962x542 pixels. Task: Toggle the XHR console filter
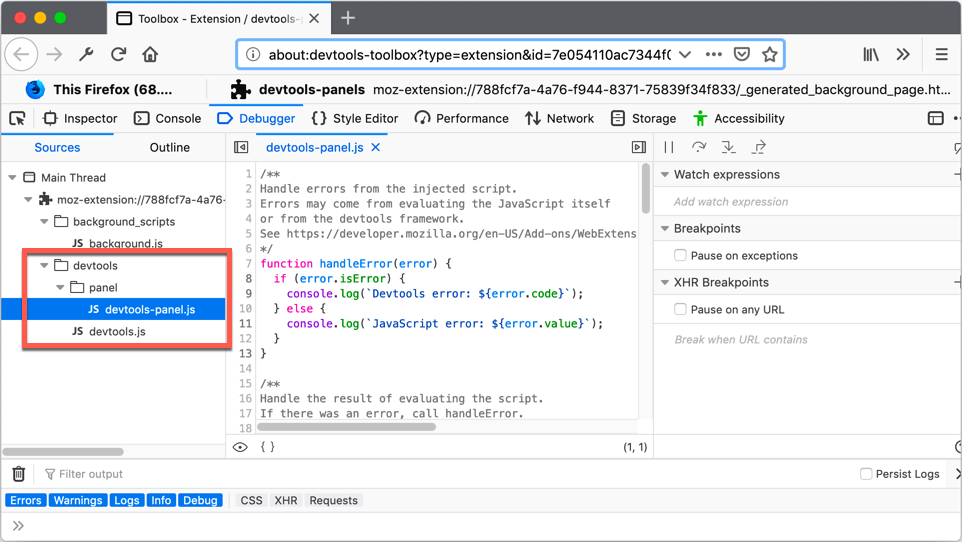pyautogui.click(x=286, y=500)
